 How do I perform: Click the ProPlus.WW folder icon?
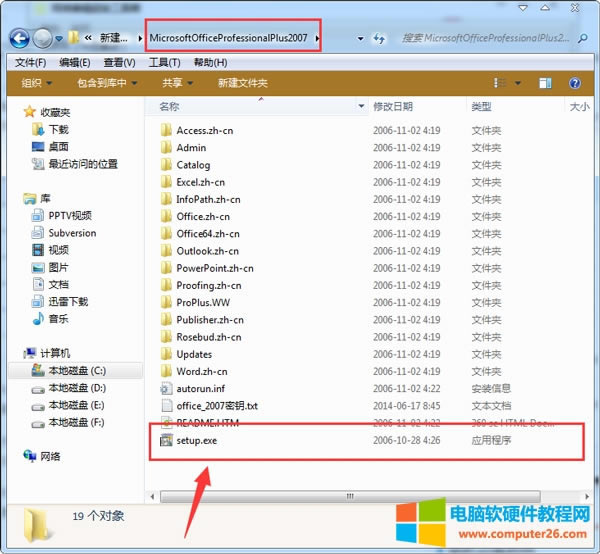click(166, 302)
